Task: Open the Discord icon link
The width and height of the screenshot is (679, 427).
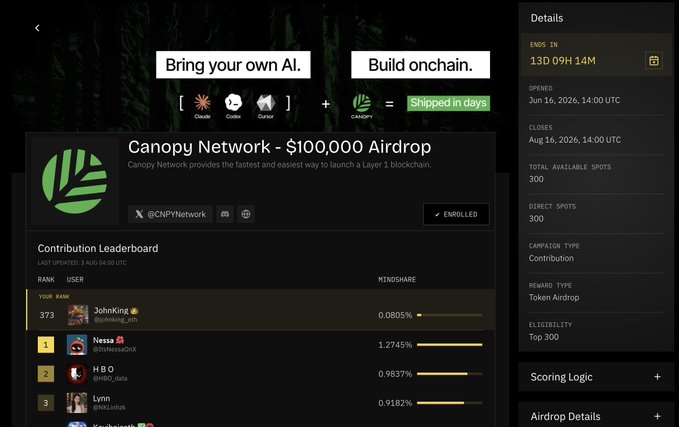Action: pyautogui.click(x=225, y=214)
